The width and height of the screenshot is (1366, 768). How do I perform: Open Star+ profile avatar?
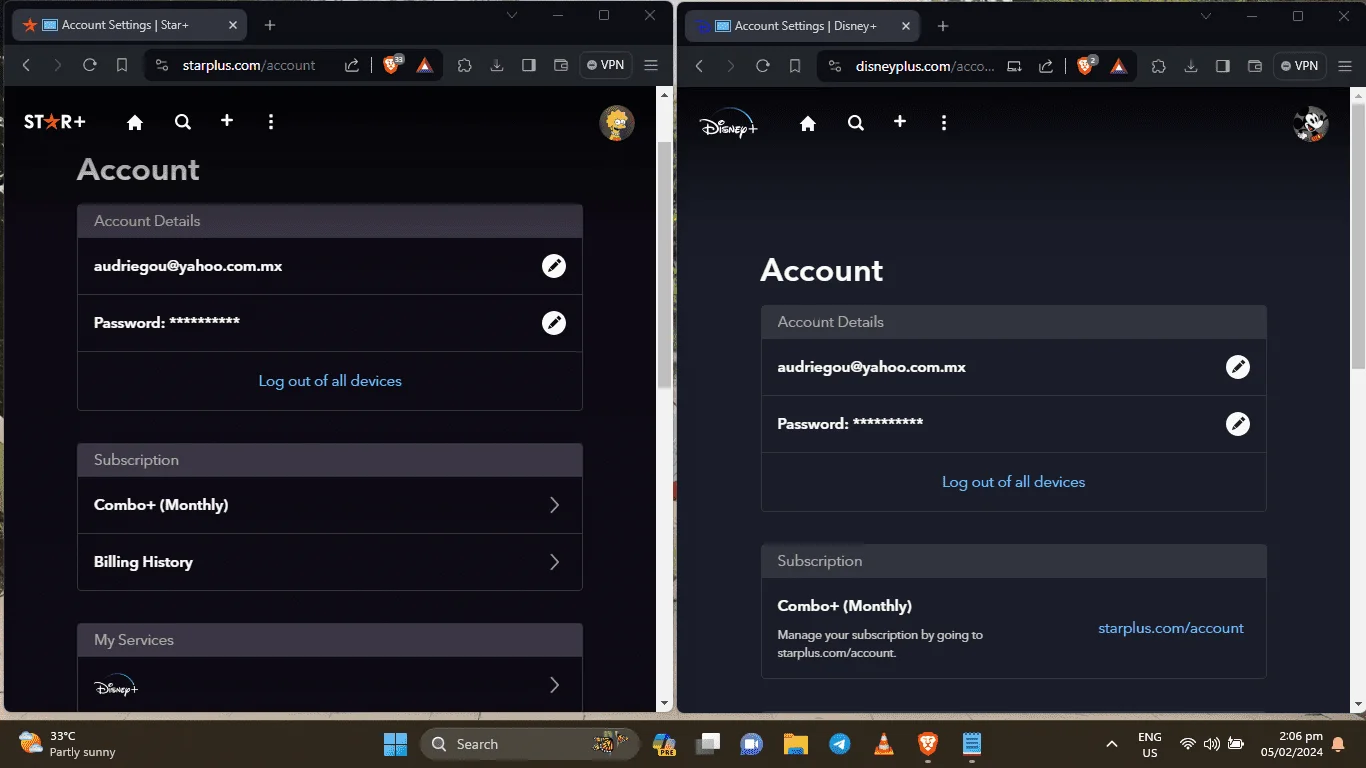coord(617,123)
